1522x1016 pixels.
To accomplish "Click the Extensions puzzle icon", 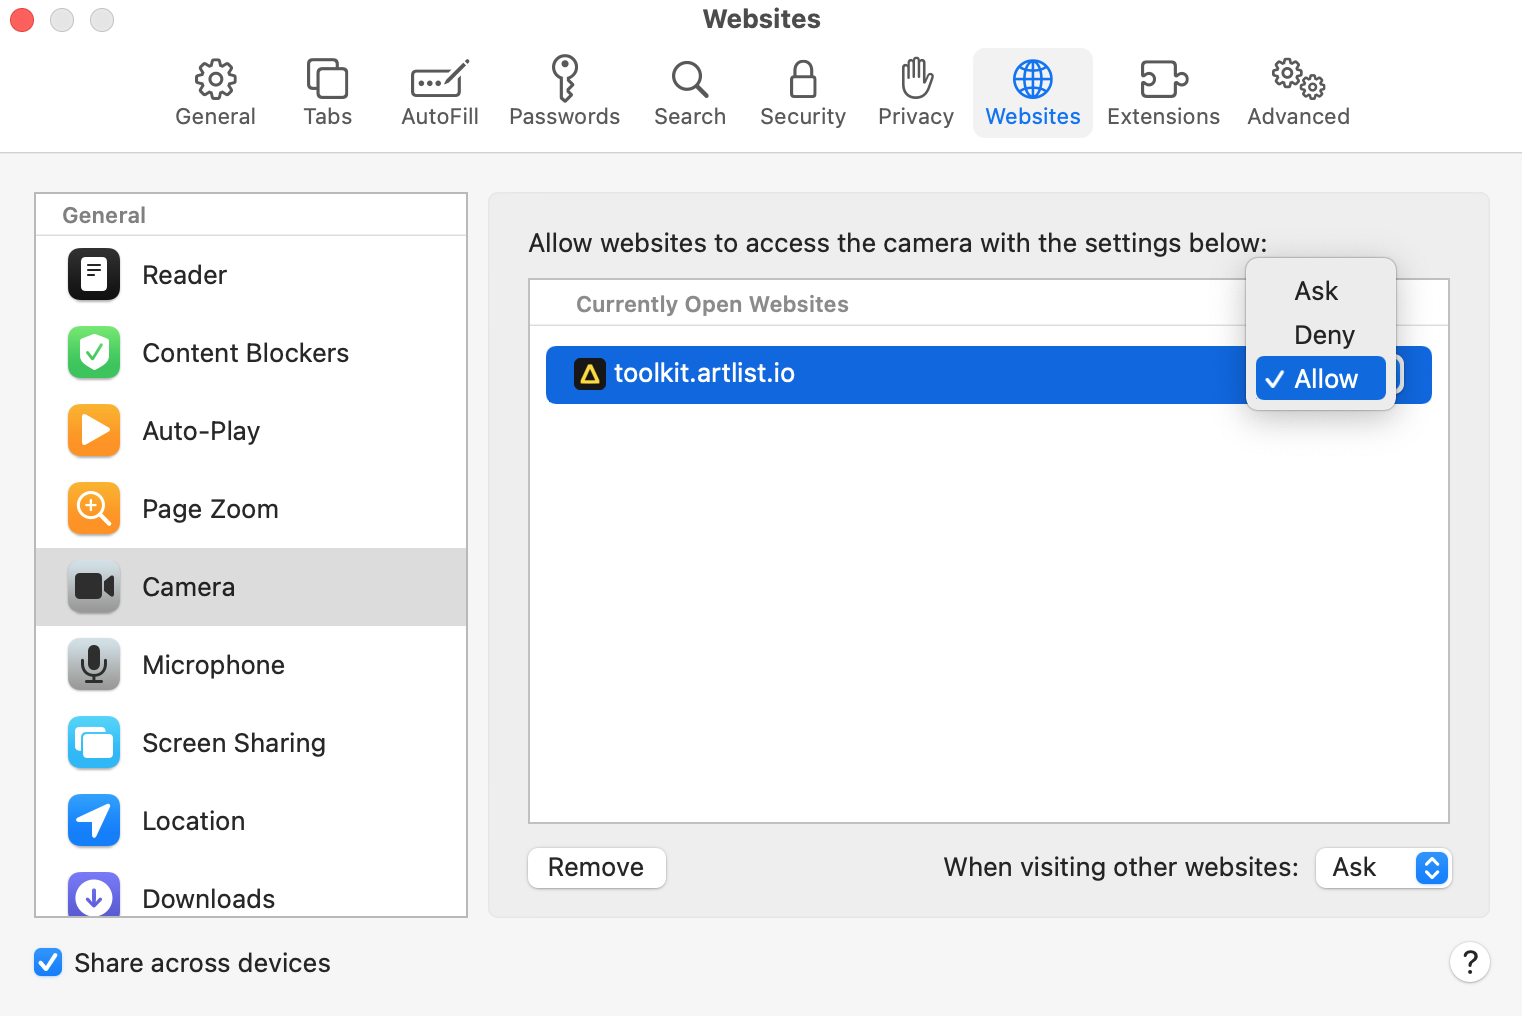I will tap(1163, 92).
